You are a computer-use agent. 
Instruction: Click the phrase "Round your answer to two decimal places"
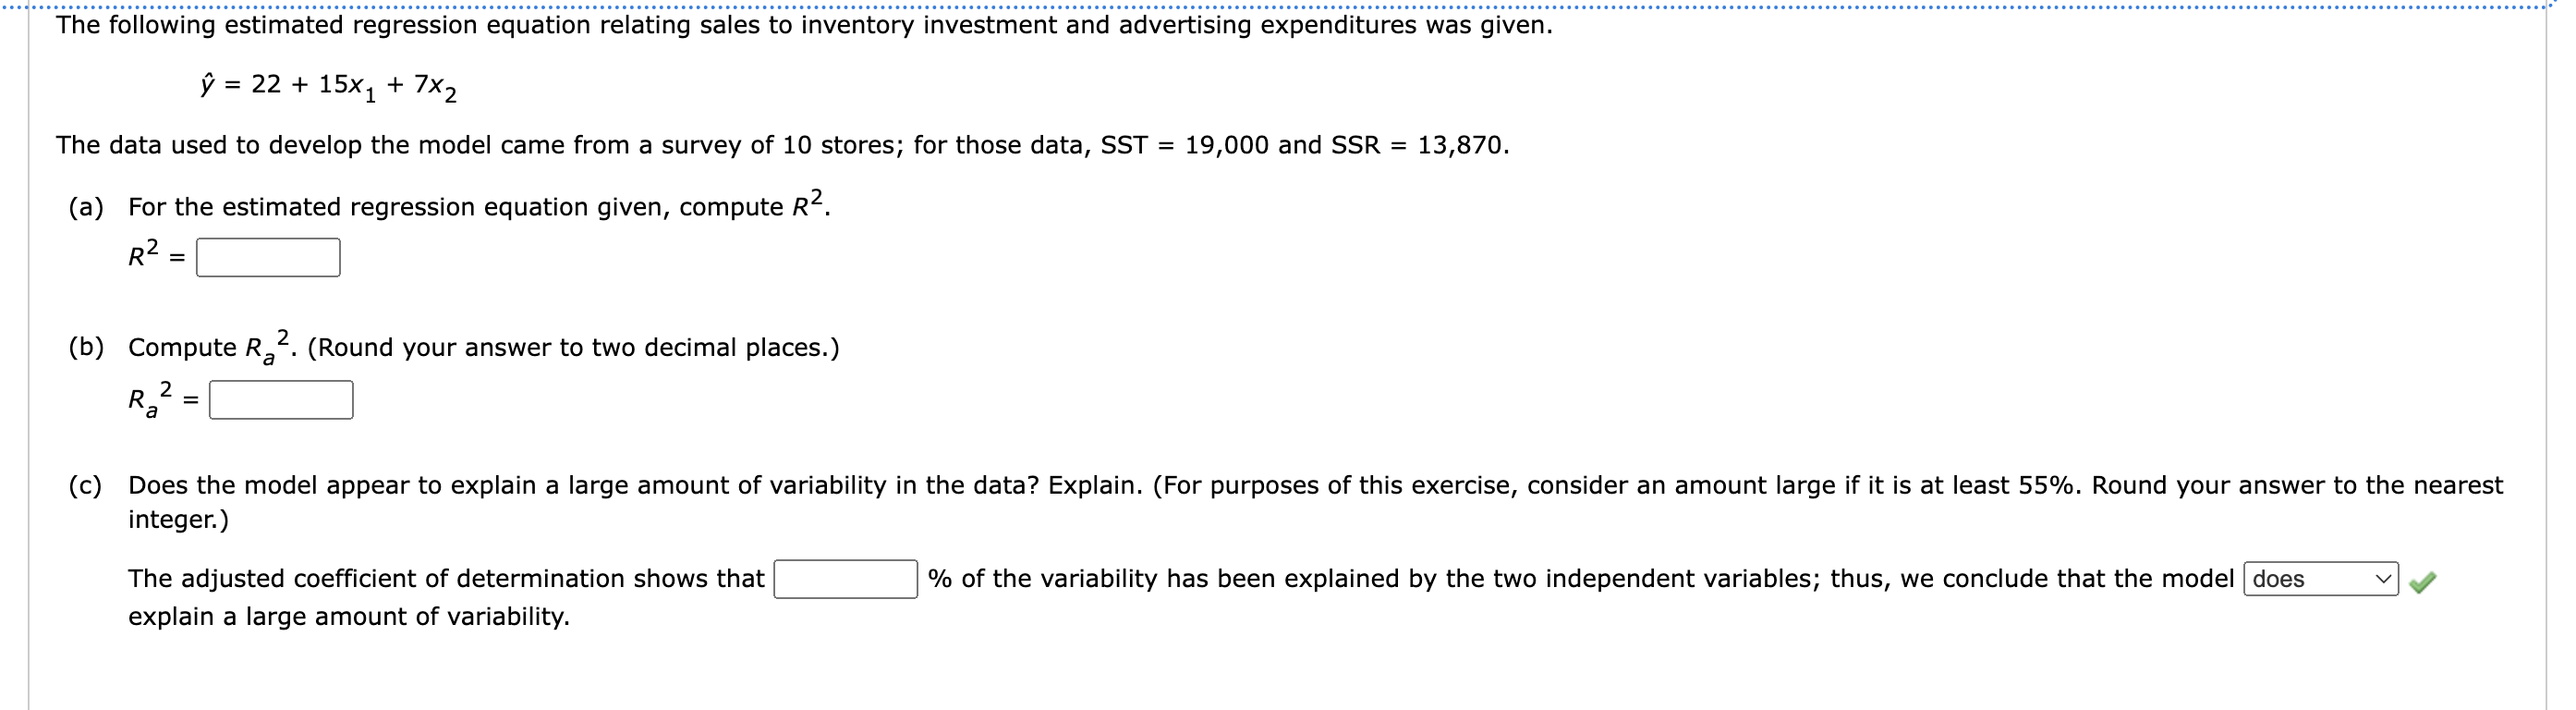(575, 348)
